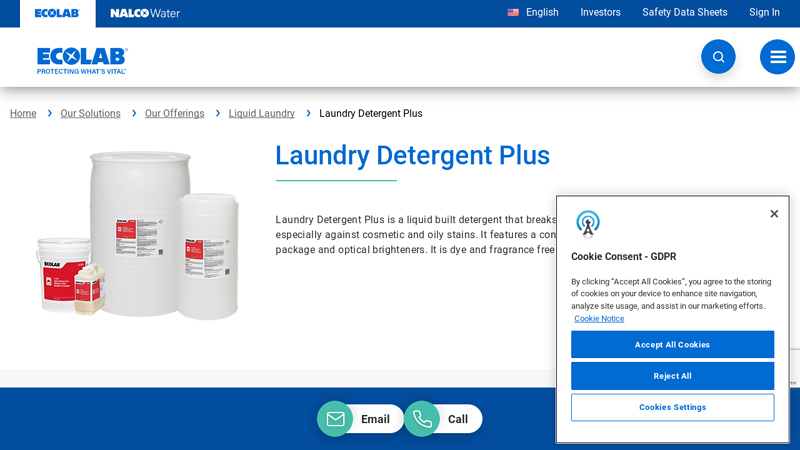Click the Ecolab logo in header

82,61
